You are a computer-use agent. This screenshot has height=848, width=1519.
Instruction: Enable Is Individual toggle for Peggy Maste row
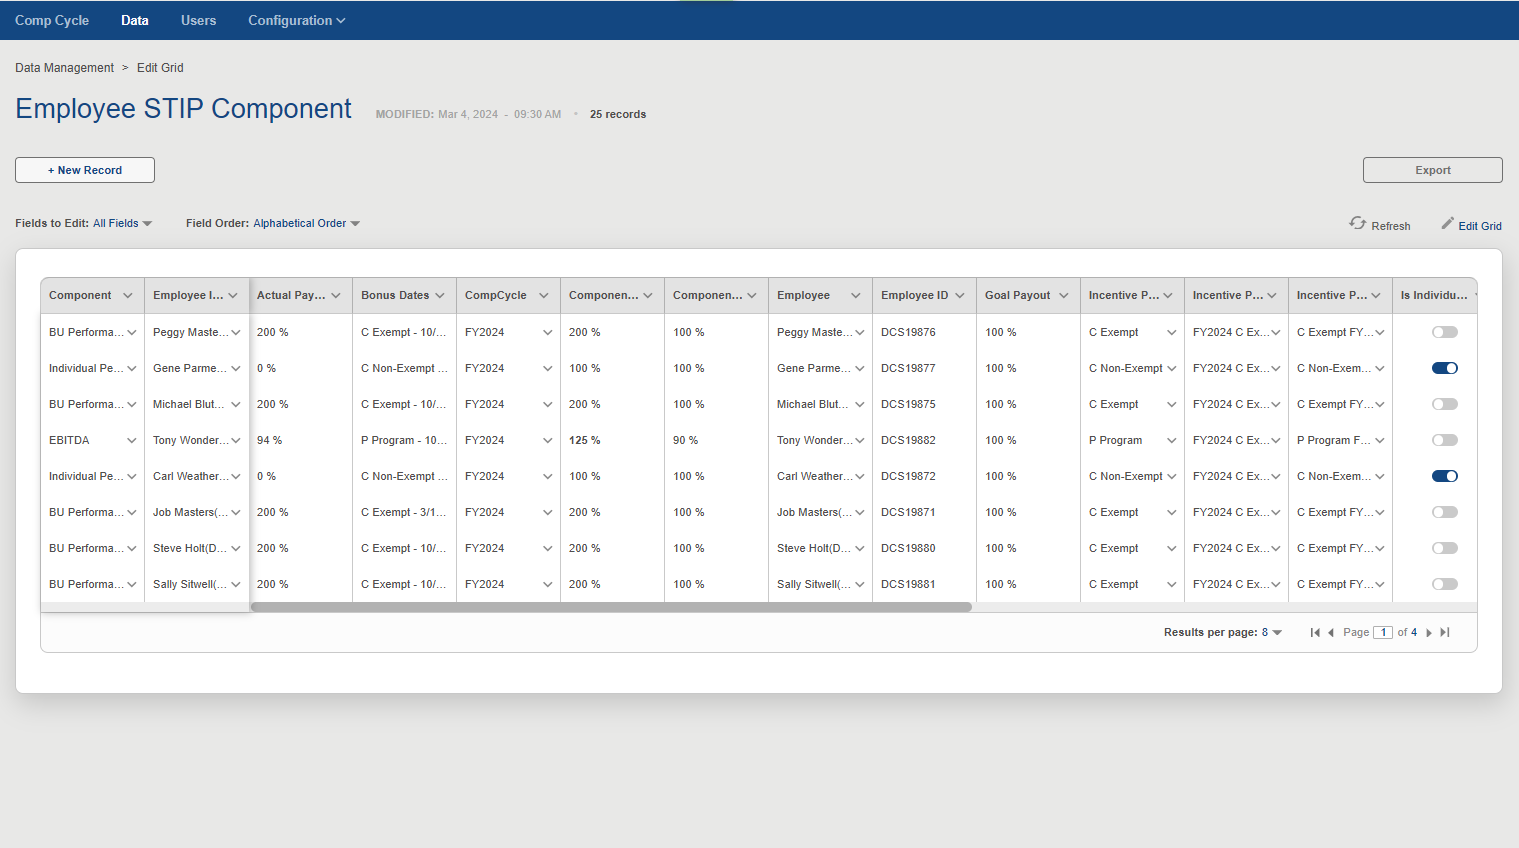1444,331
